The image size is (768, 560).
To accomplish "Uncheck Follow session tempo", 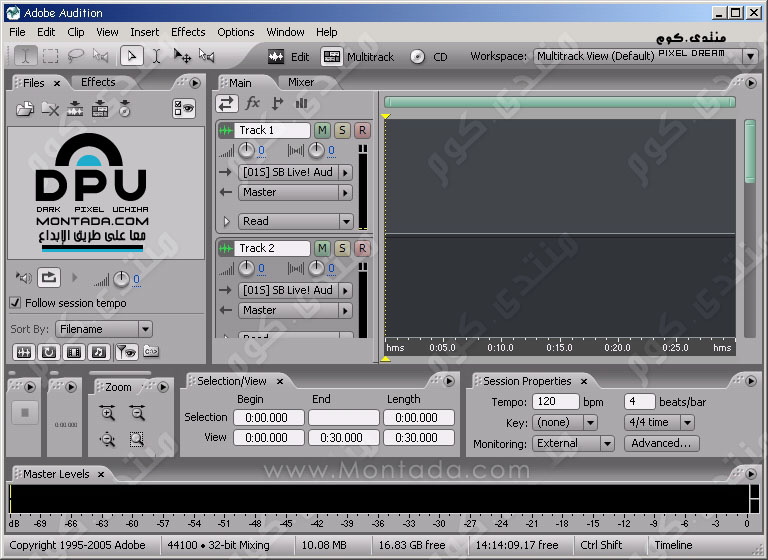I will (15, 303).
